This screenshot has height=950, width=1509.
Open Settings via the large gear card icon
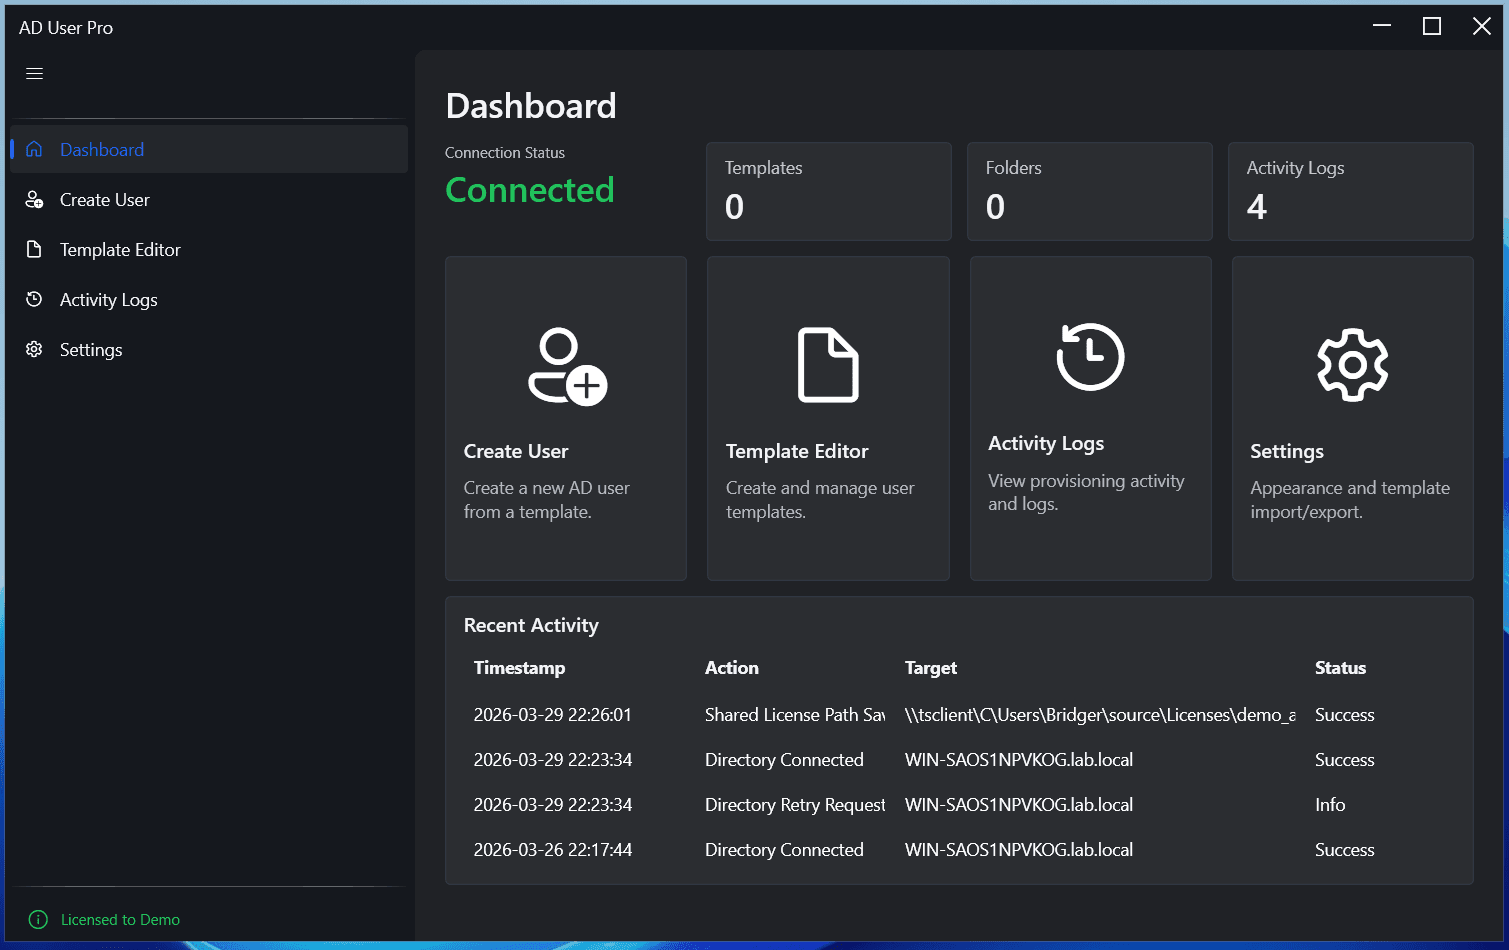(1352, 365)
